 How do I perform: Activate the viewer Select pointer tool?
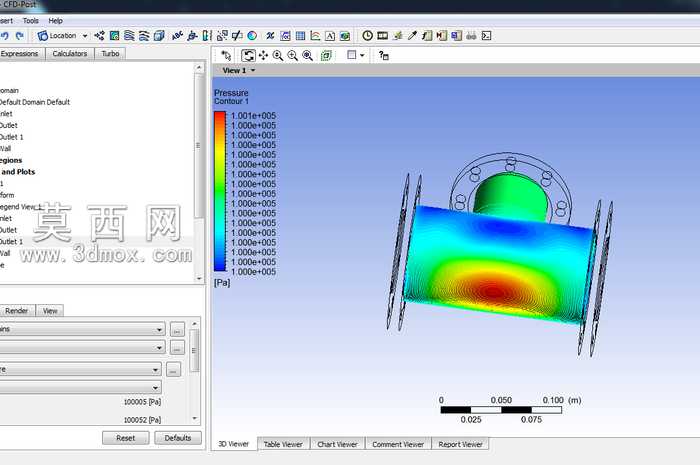click(x=226, y=55)
